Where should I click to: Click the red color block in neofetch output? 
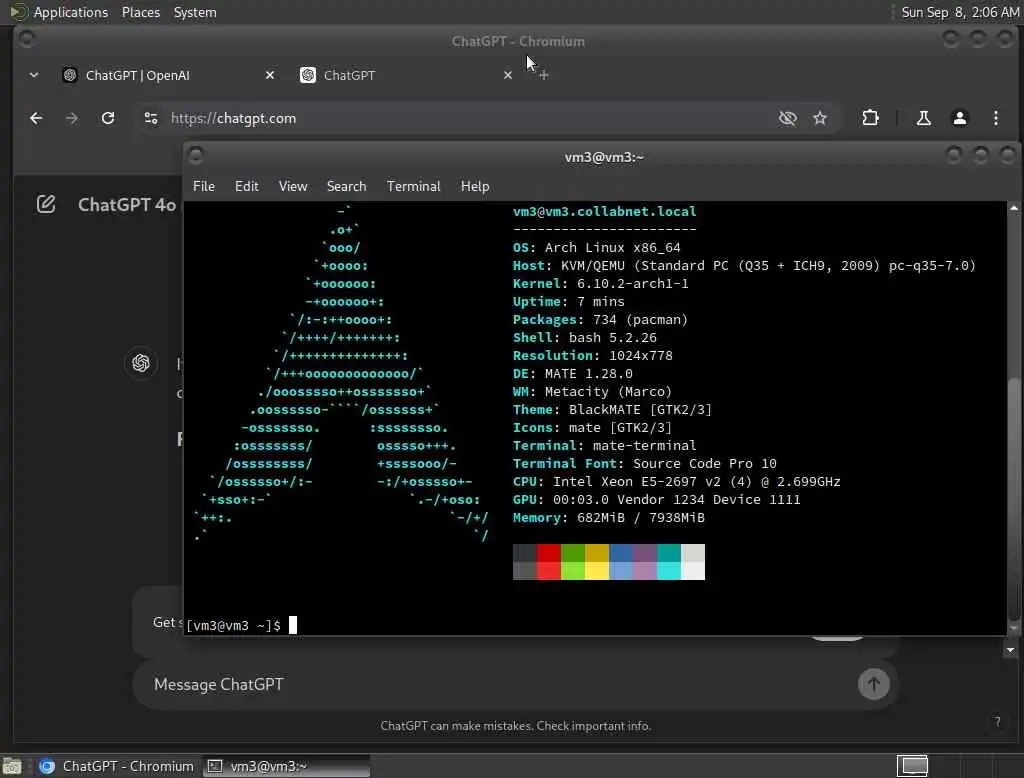549,562
